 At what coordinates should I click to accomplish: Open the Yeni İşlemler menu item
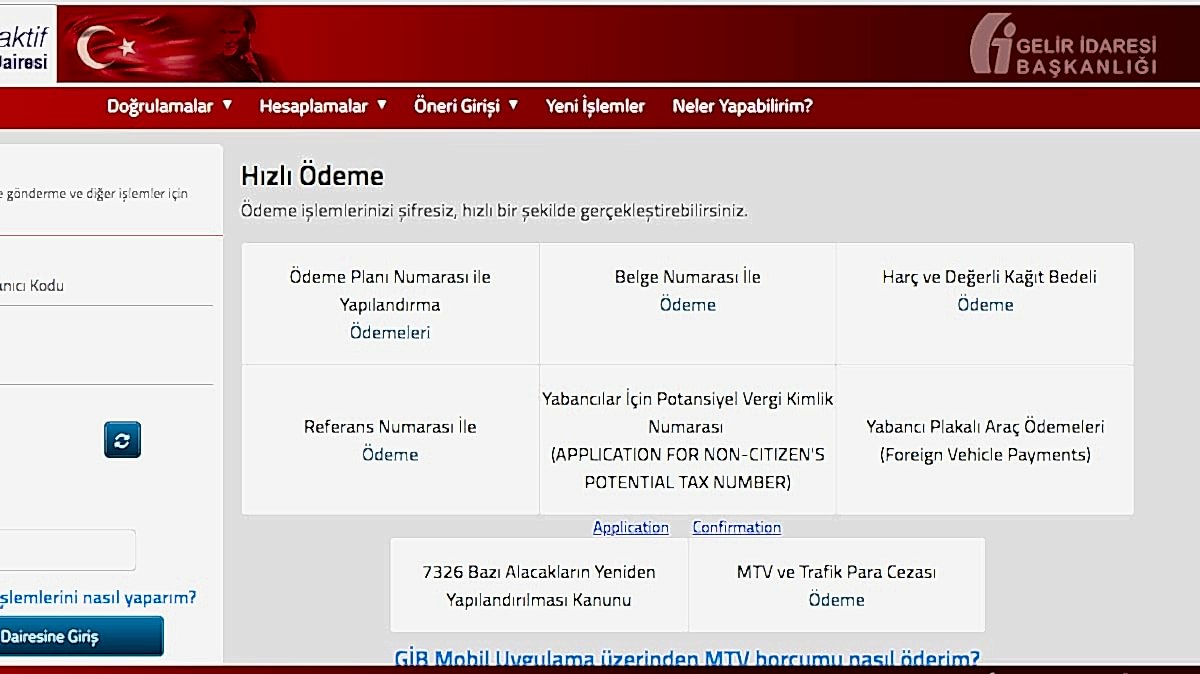[595, 106]
